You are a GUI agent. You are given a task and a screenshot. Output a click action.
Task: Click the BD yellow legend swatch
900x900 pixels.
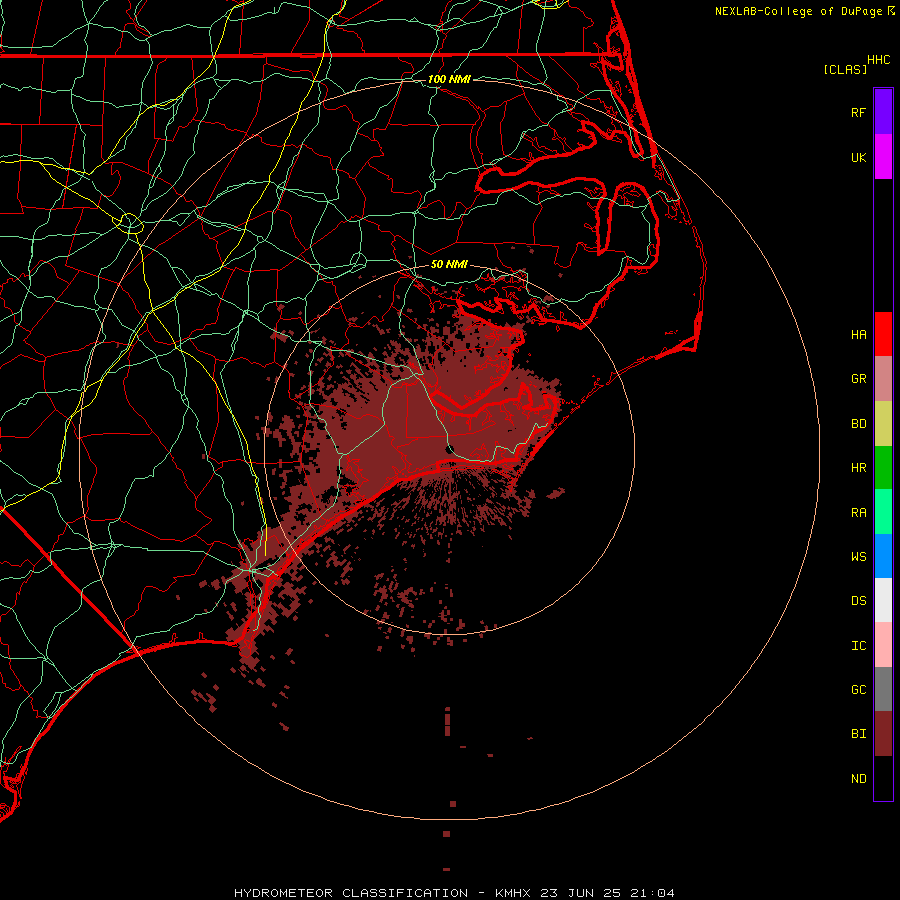click(883, 423)
